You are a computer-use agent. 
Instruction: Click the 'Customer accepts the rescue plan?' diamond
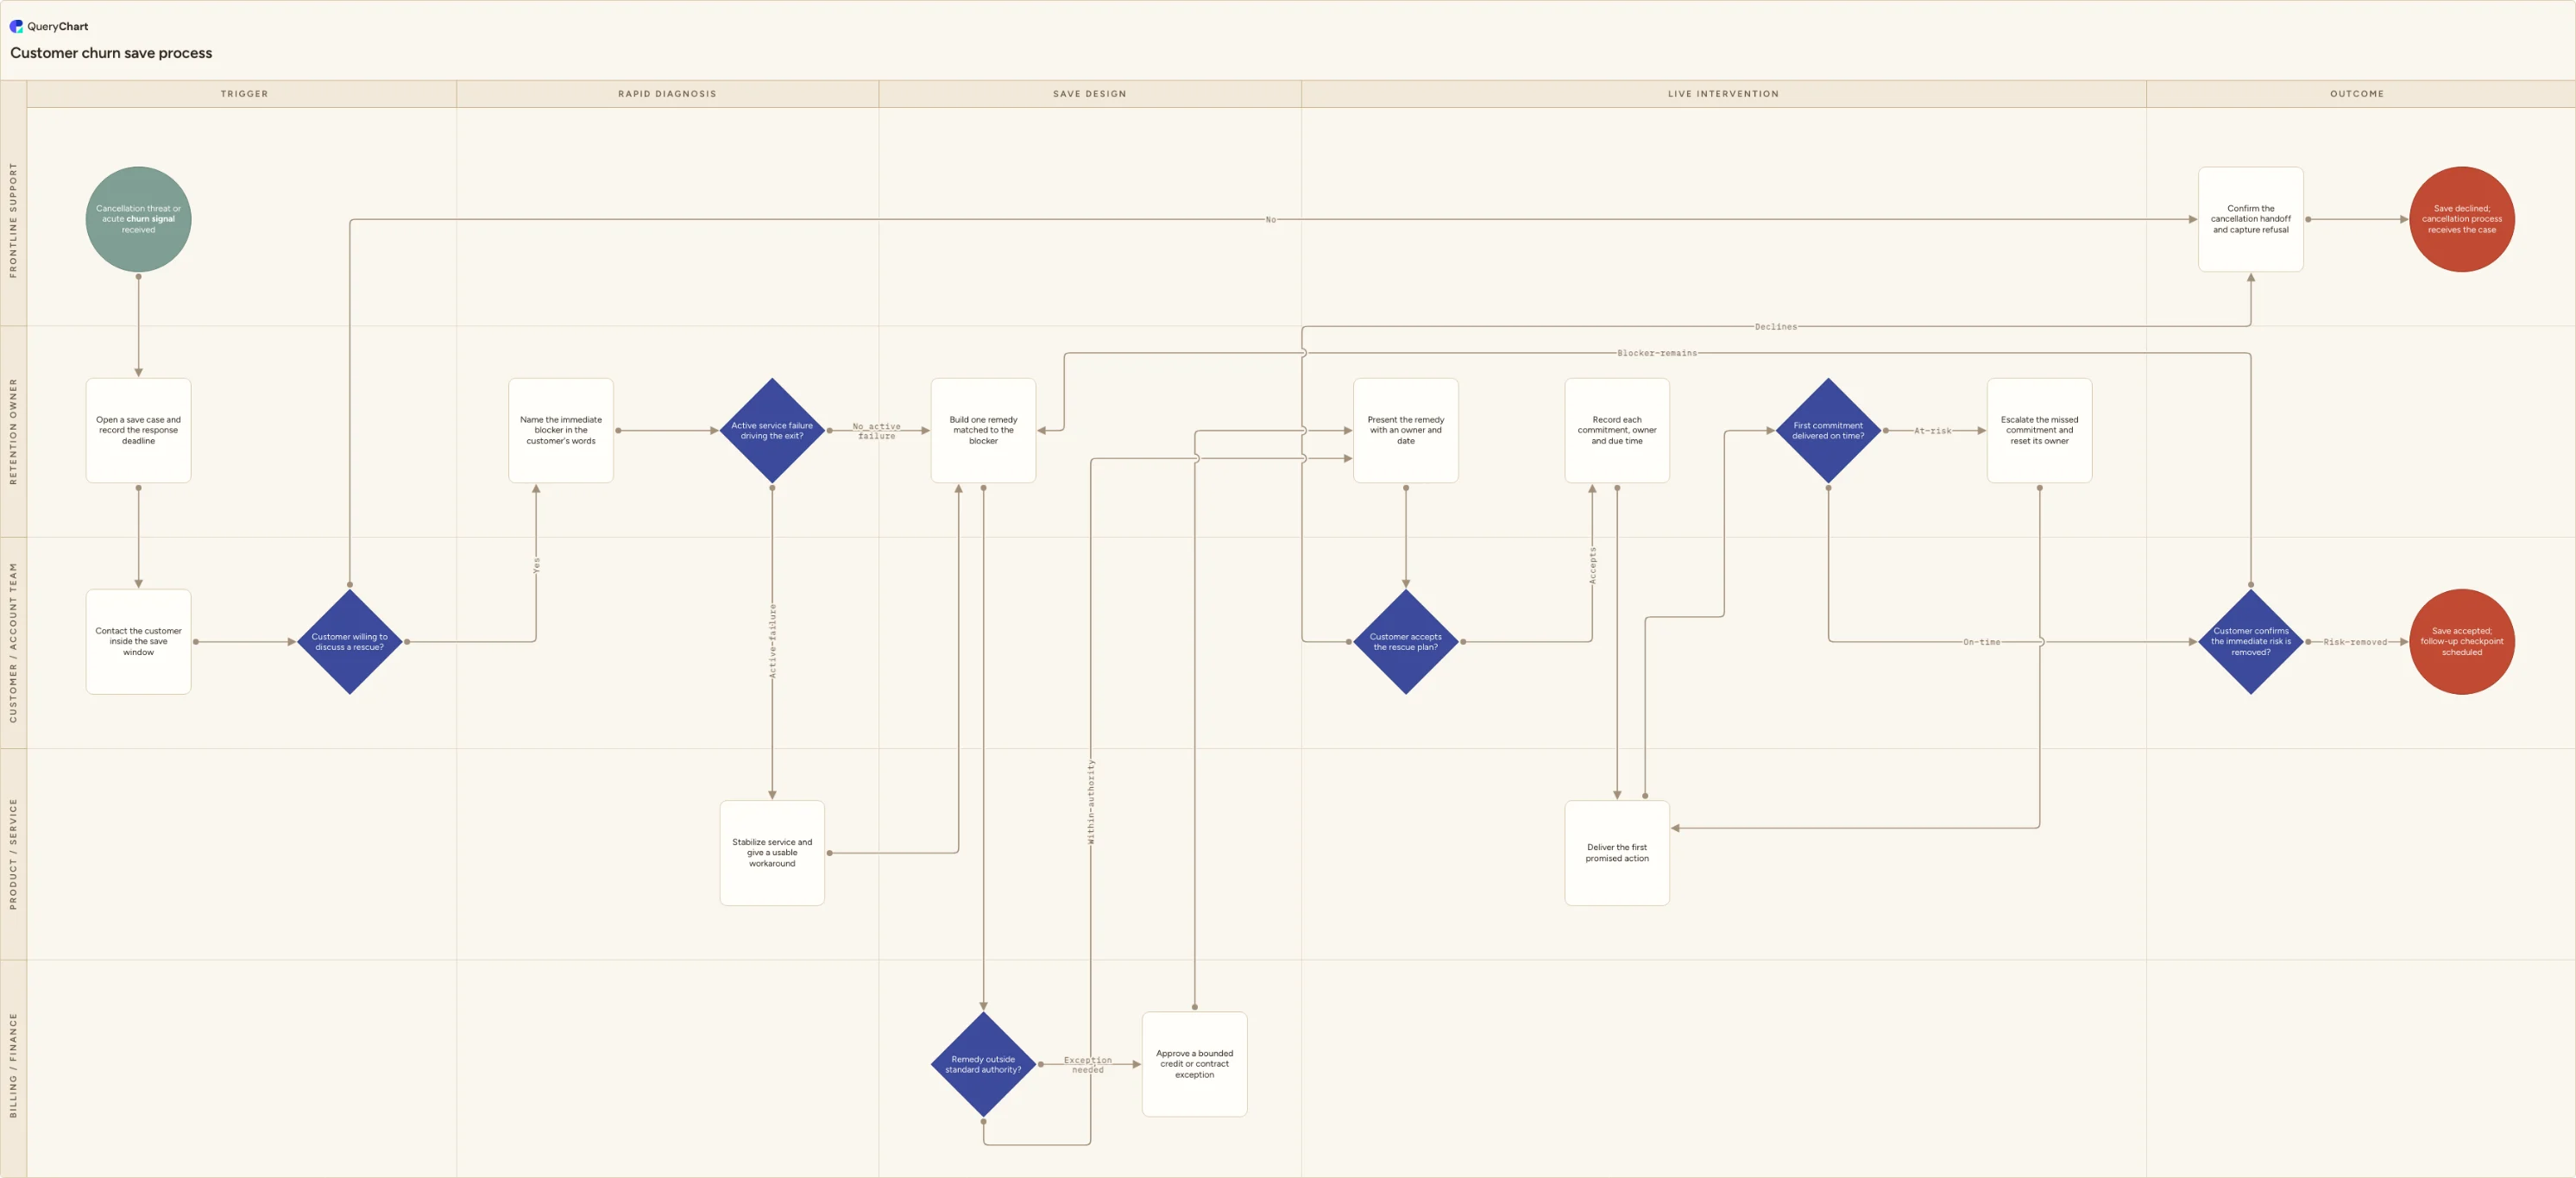1406,641
